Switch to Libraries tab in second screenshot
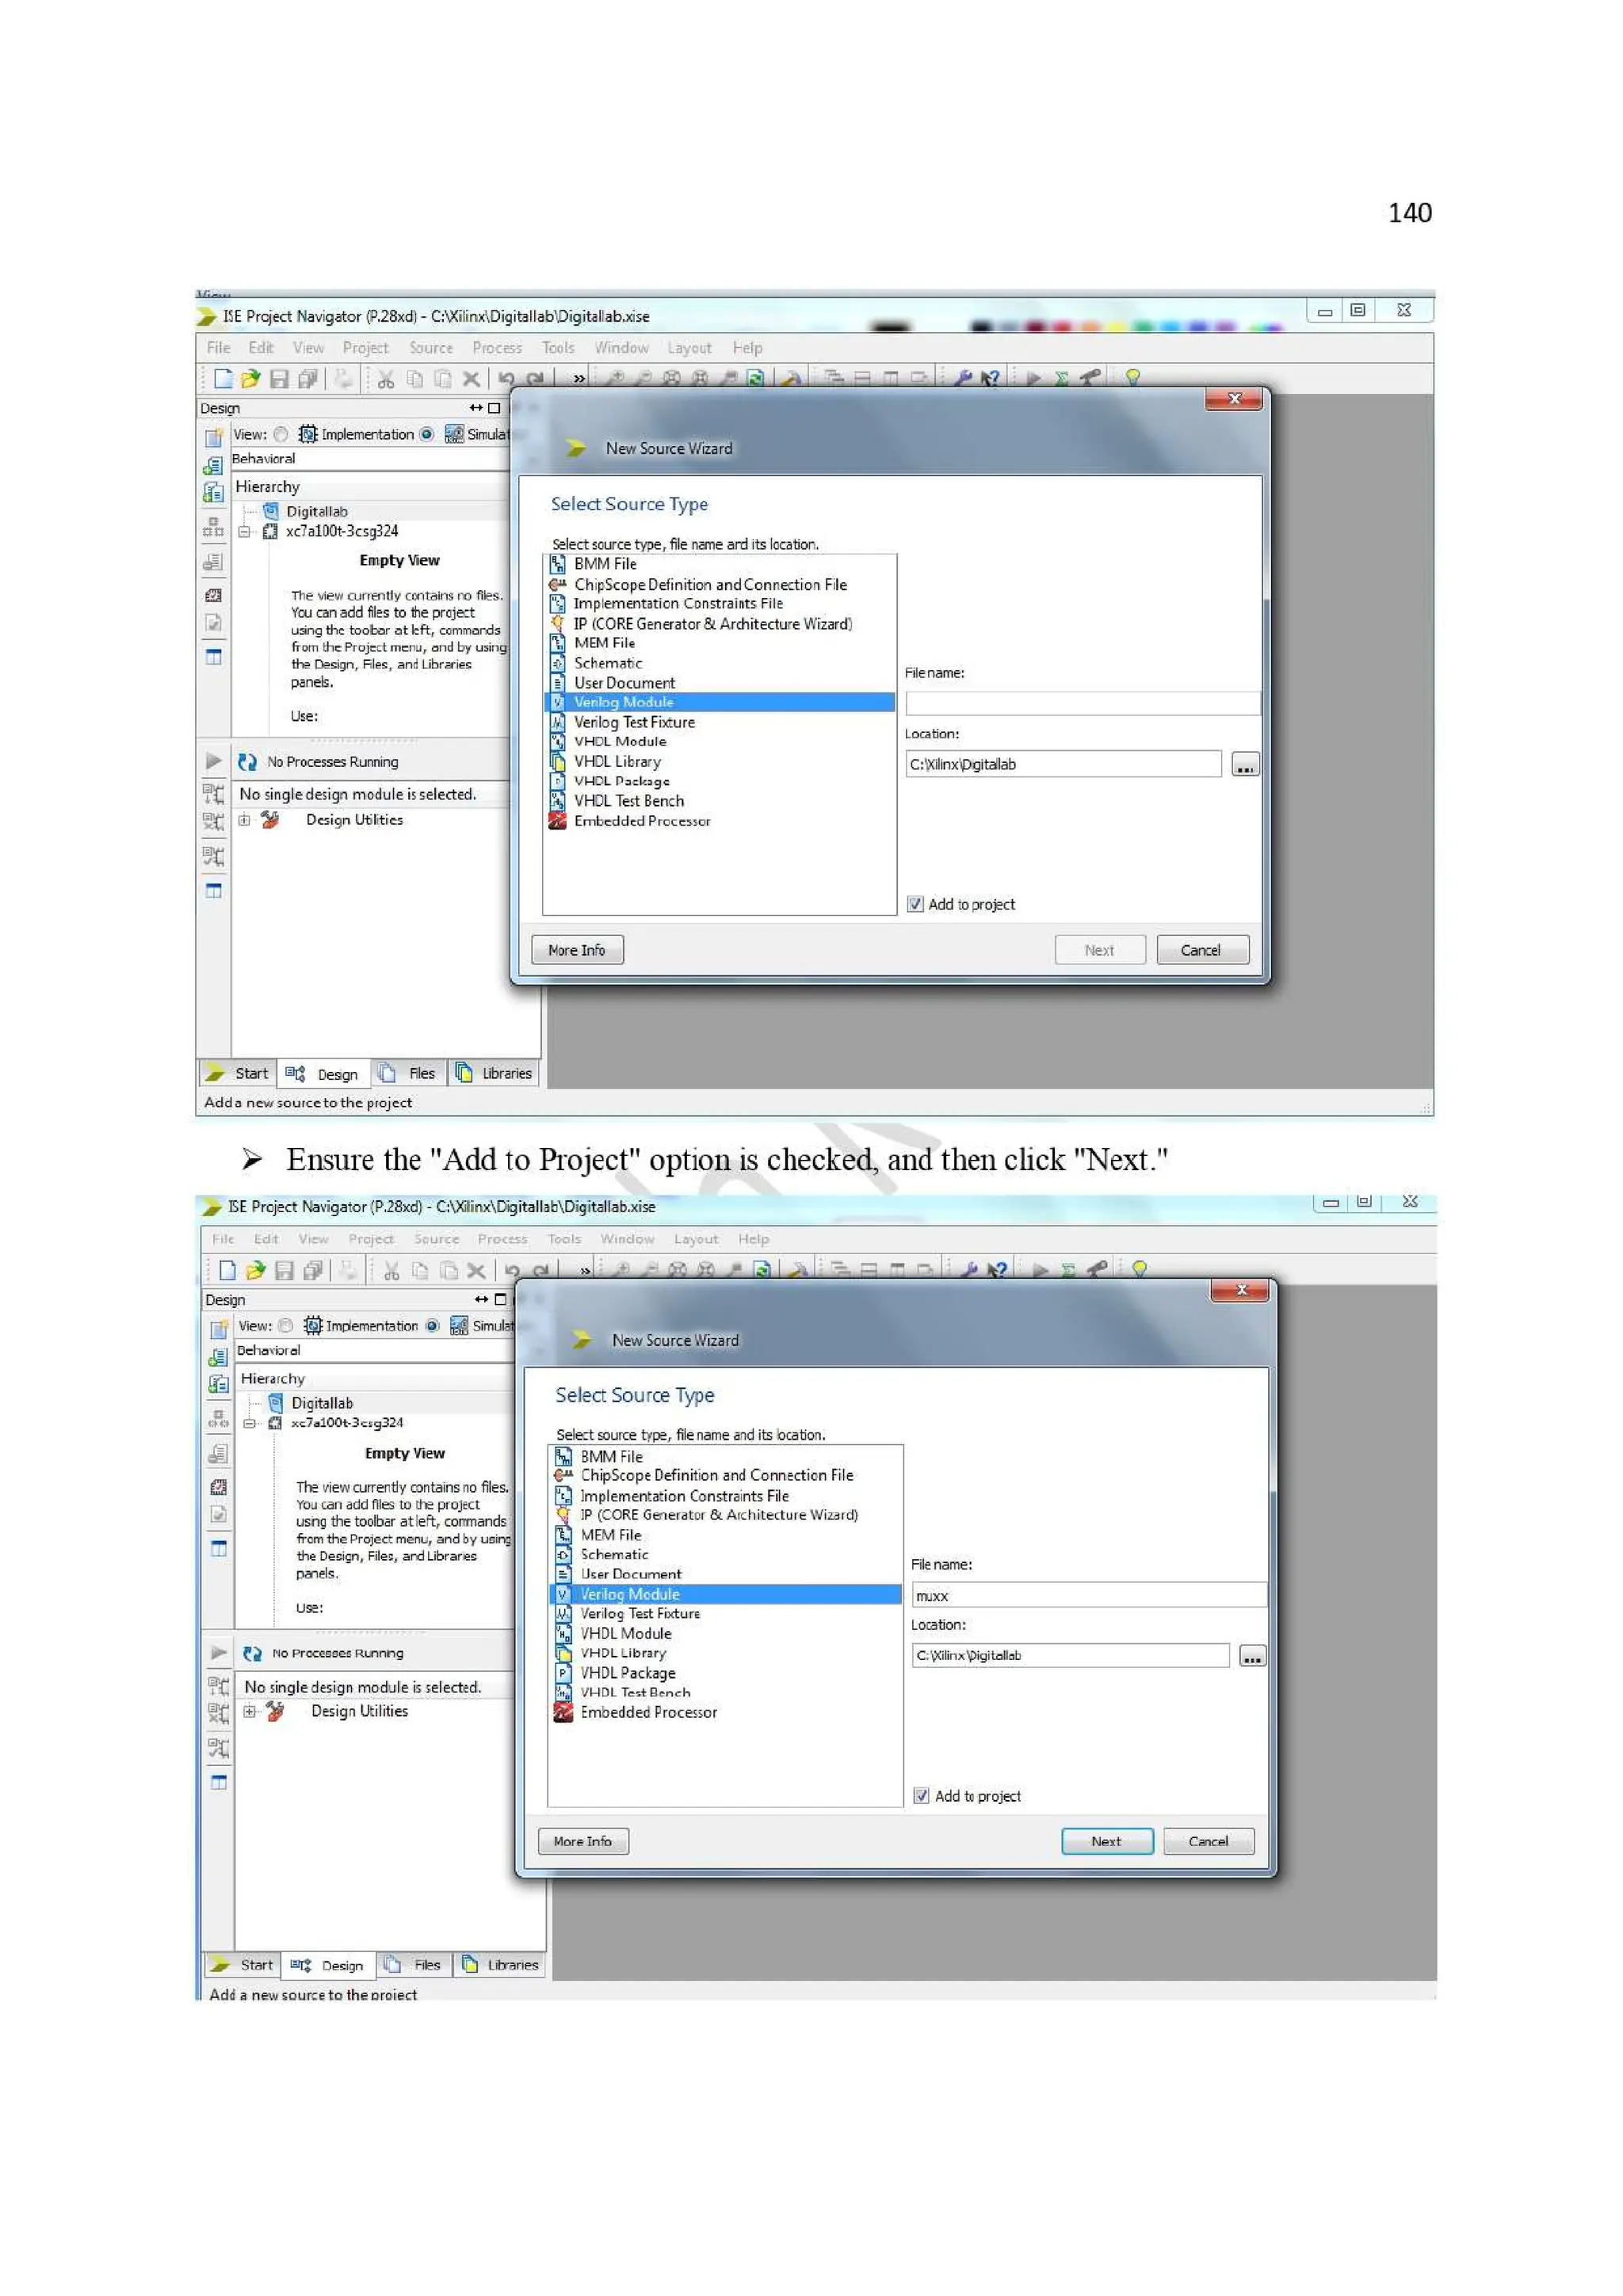Screen dimensions: 1623x2296 coord(500,1965)
